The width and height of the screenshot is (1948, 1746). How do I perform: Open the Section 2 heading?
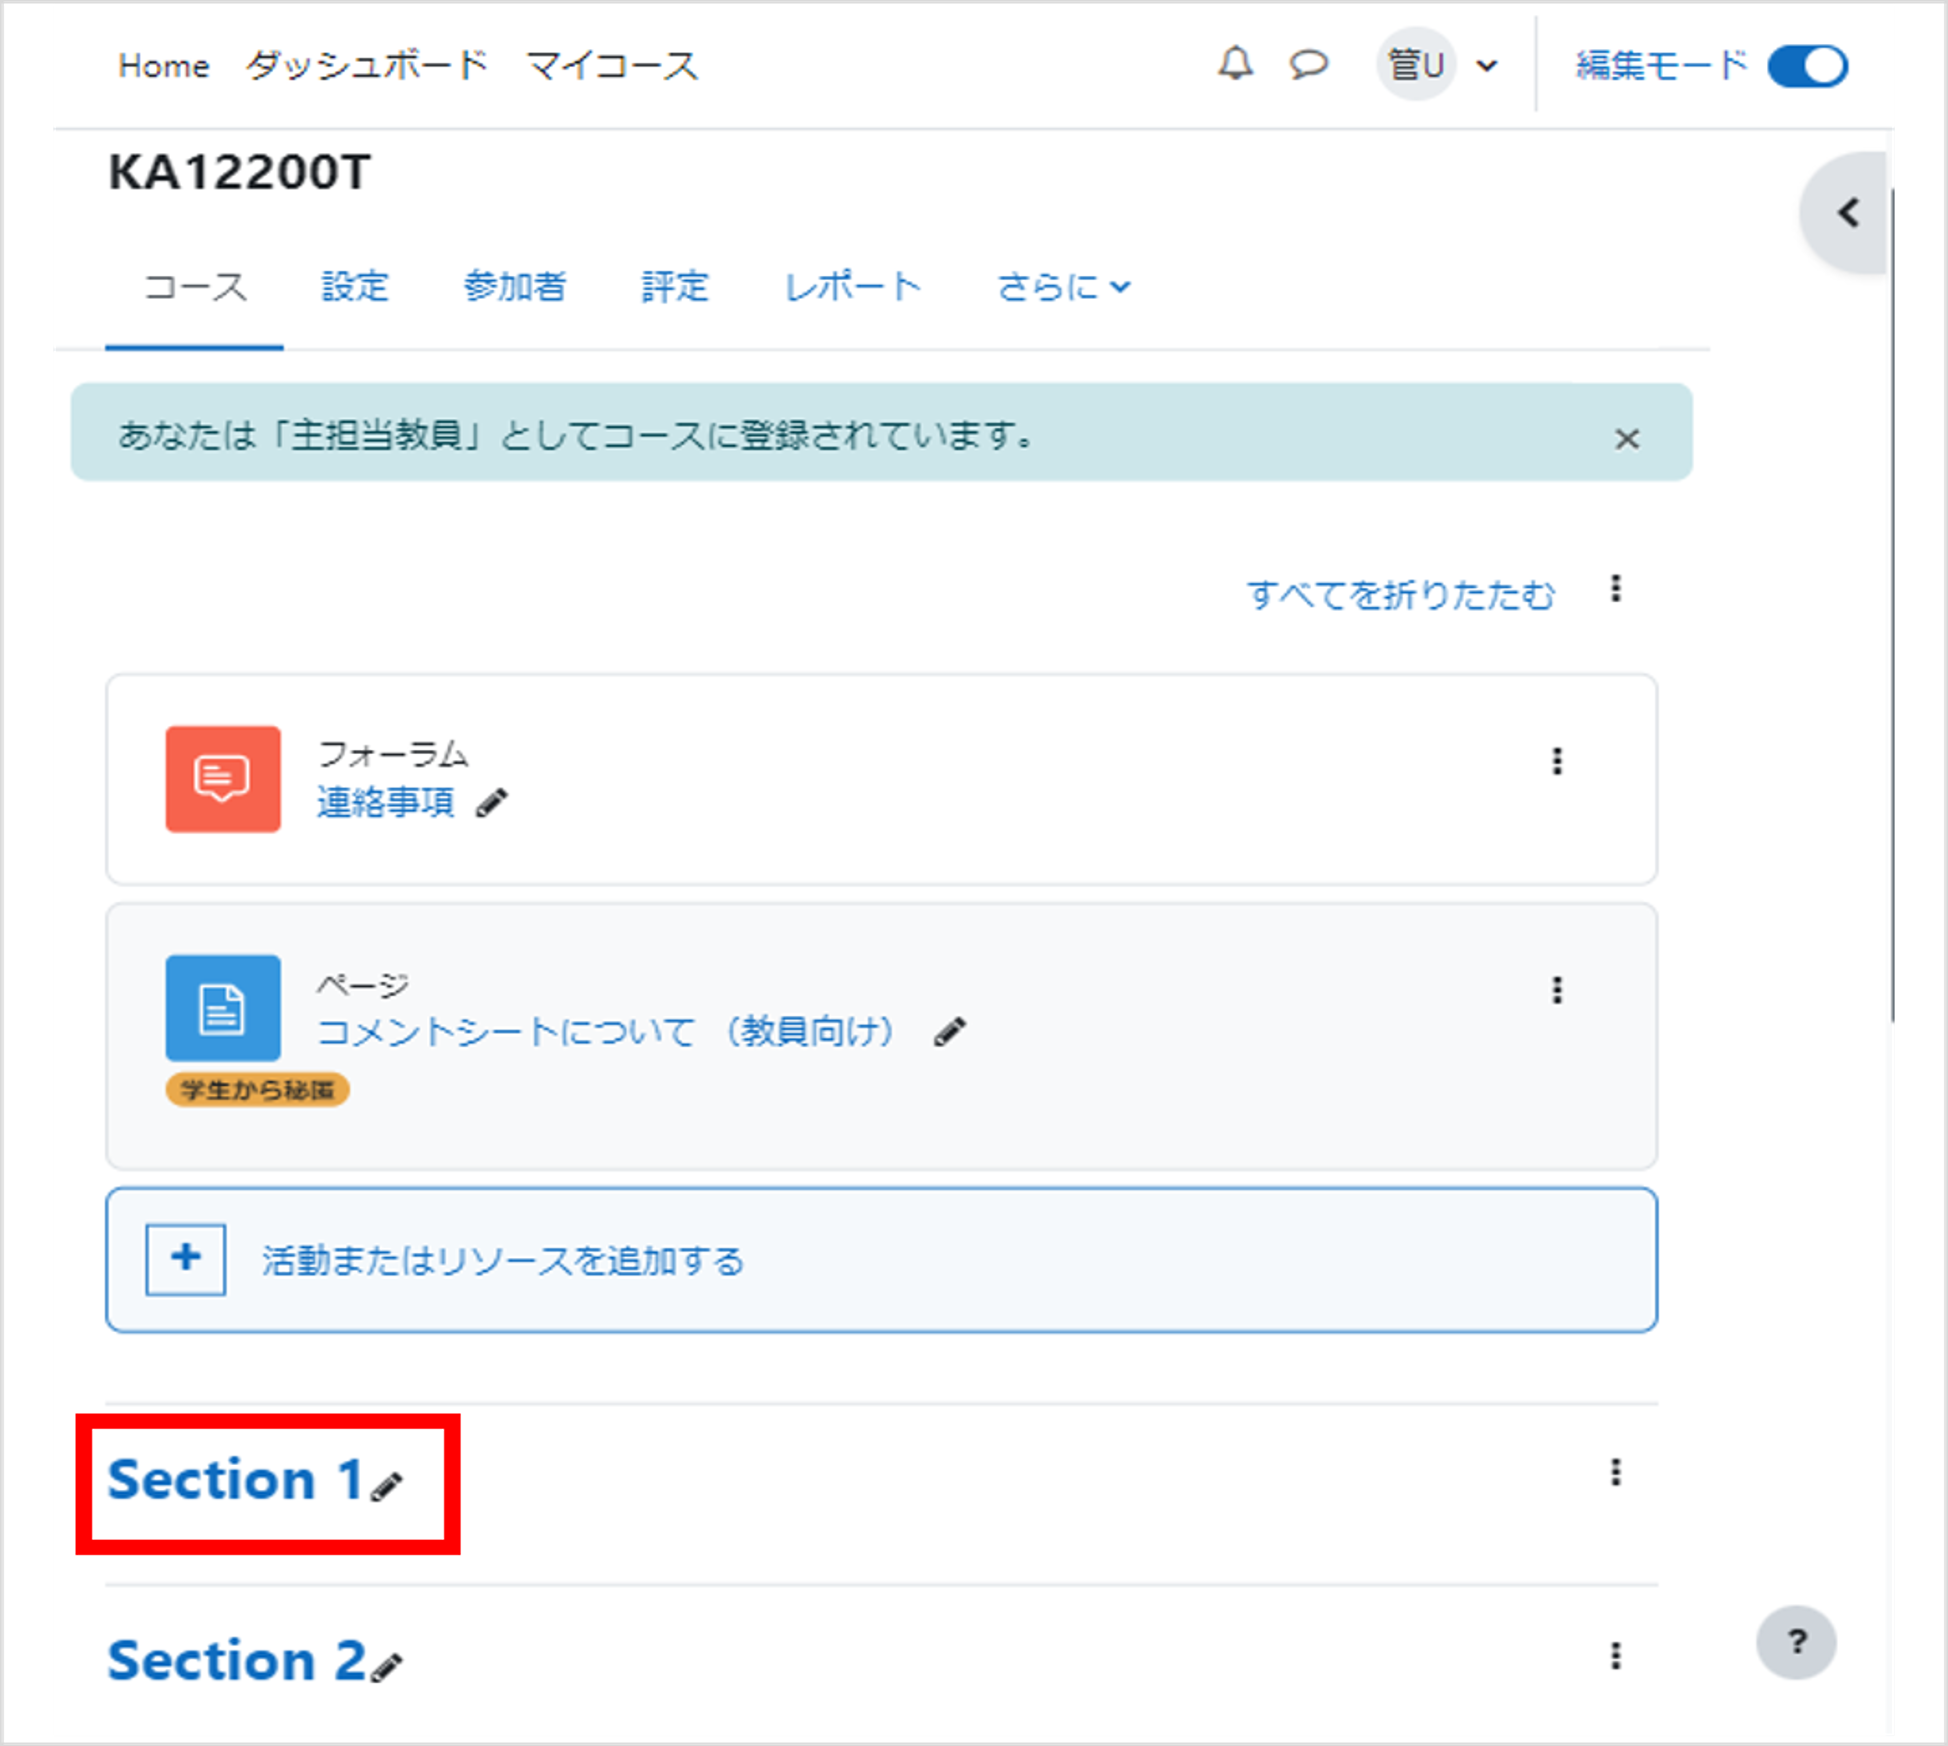click(237, 1660)
